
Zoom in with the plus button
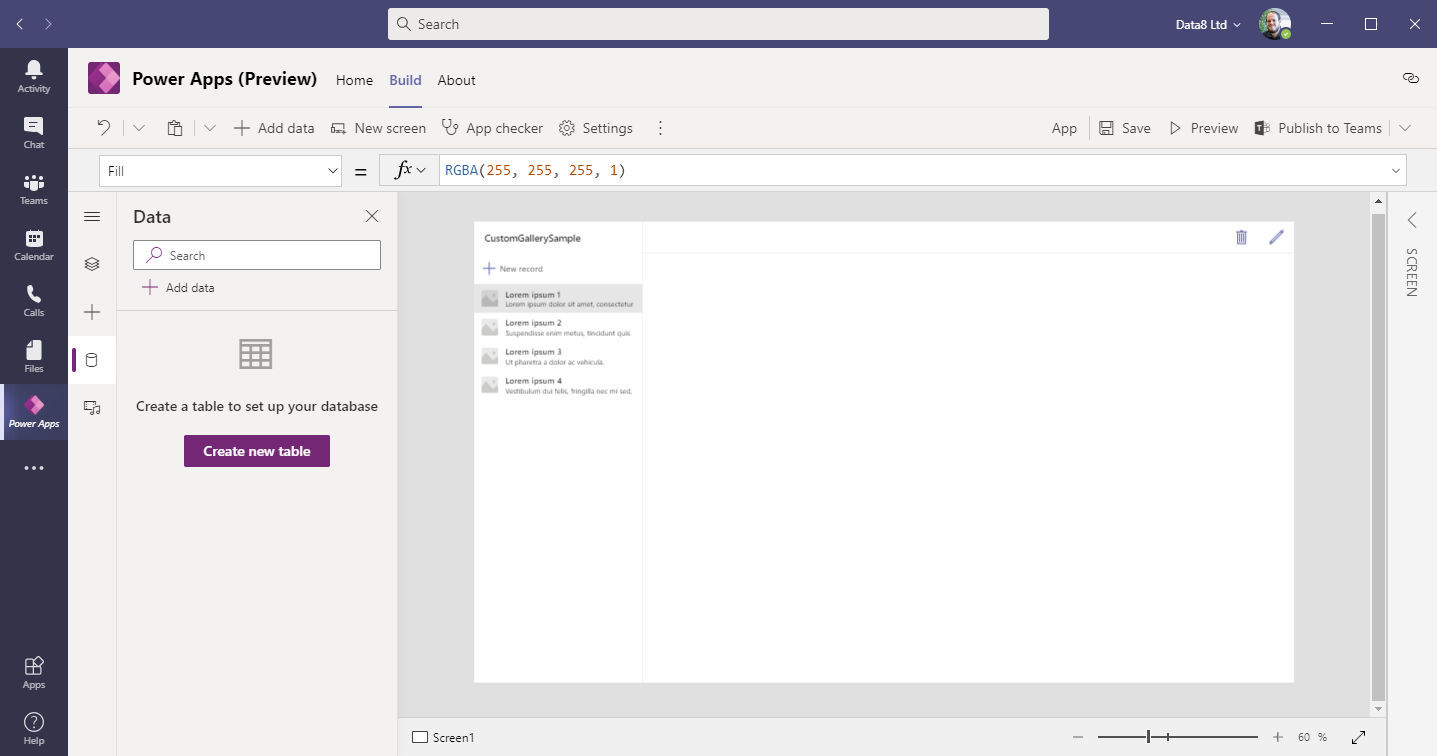pyautogui.click(x=1278, y=737)
